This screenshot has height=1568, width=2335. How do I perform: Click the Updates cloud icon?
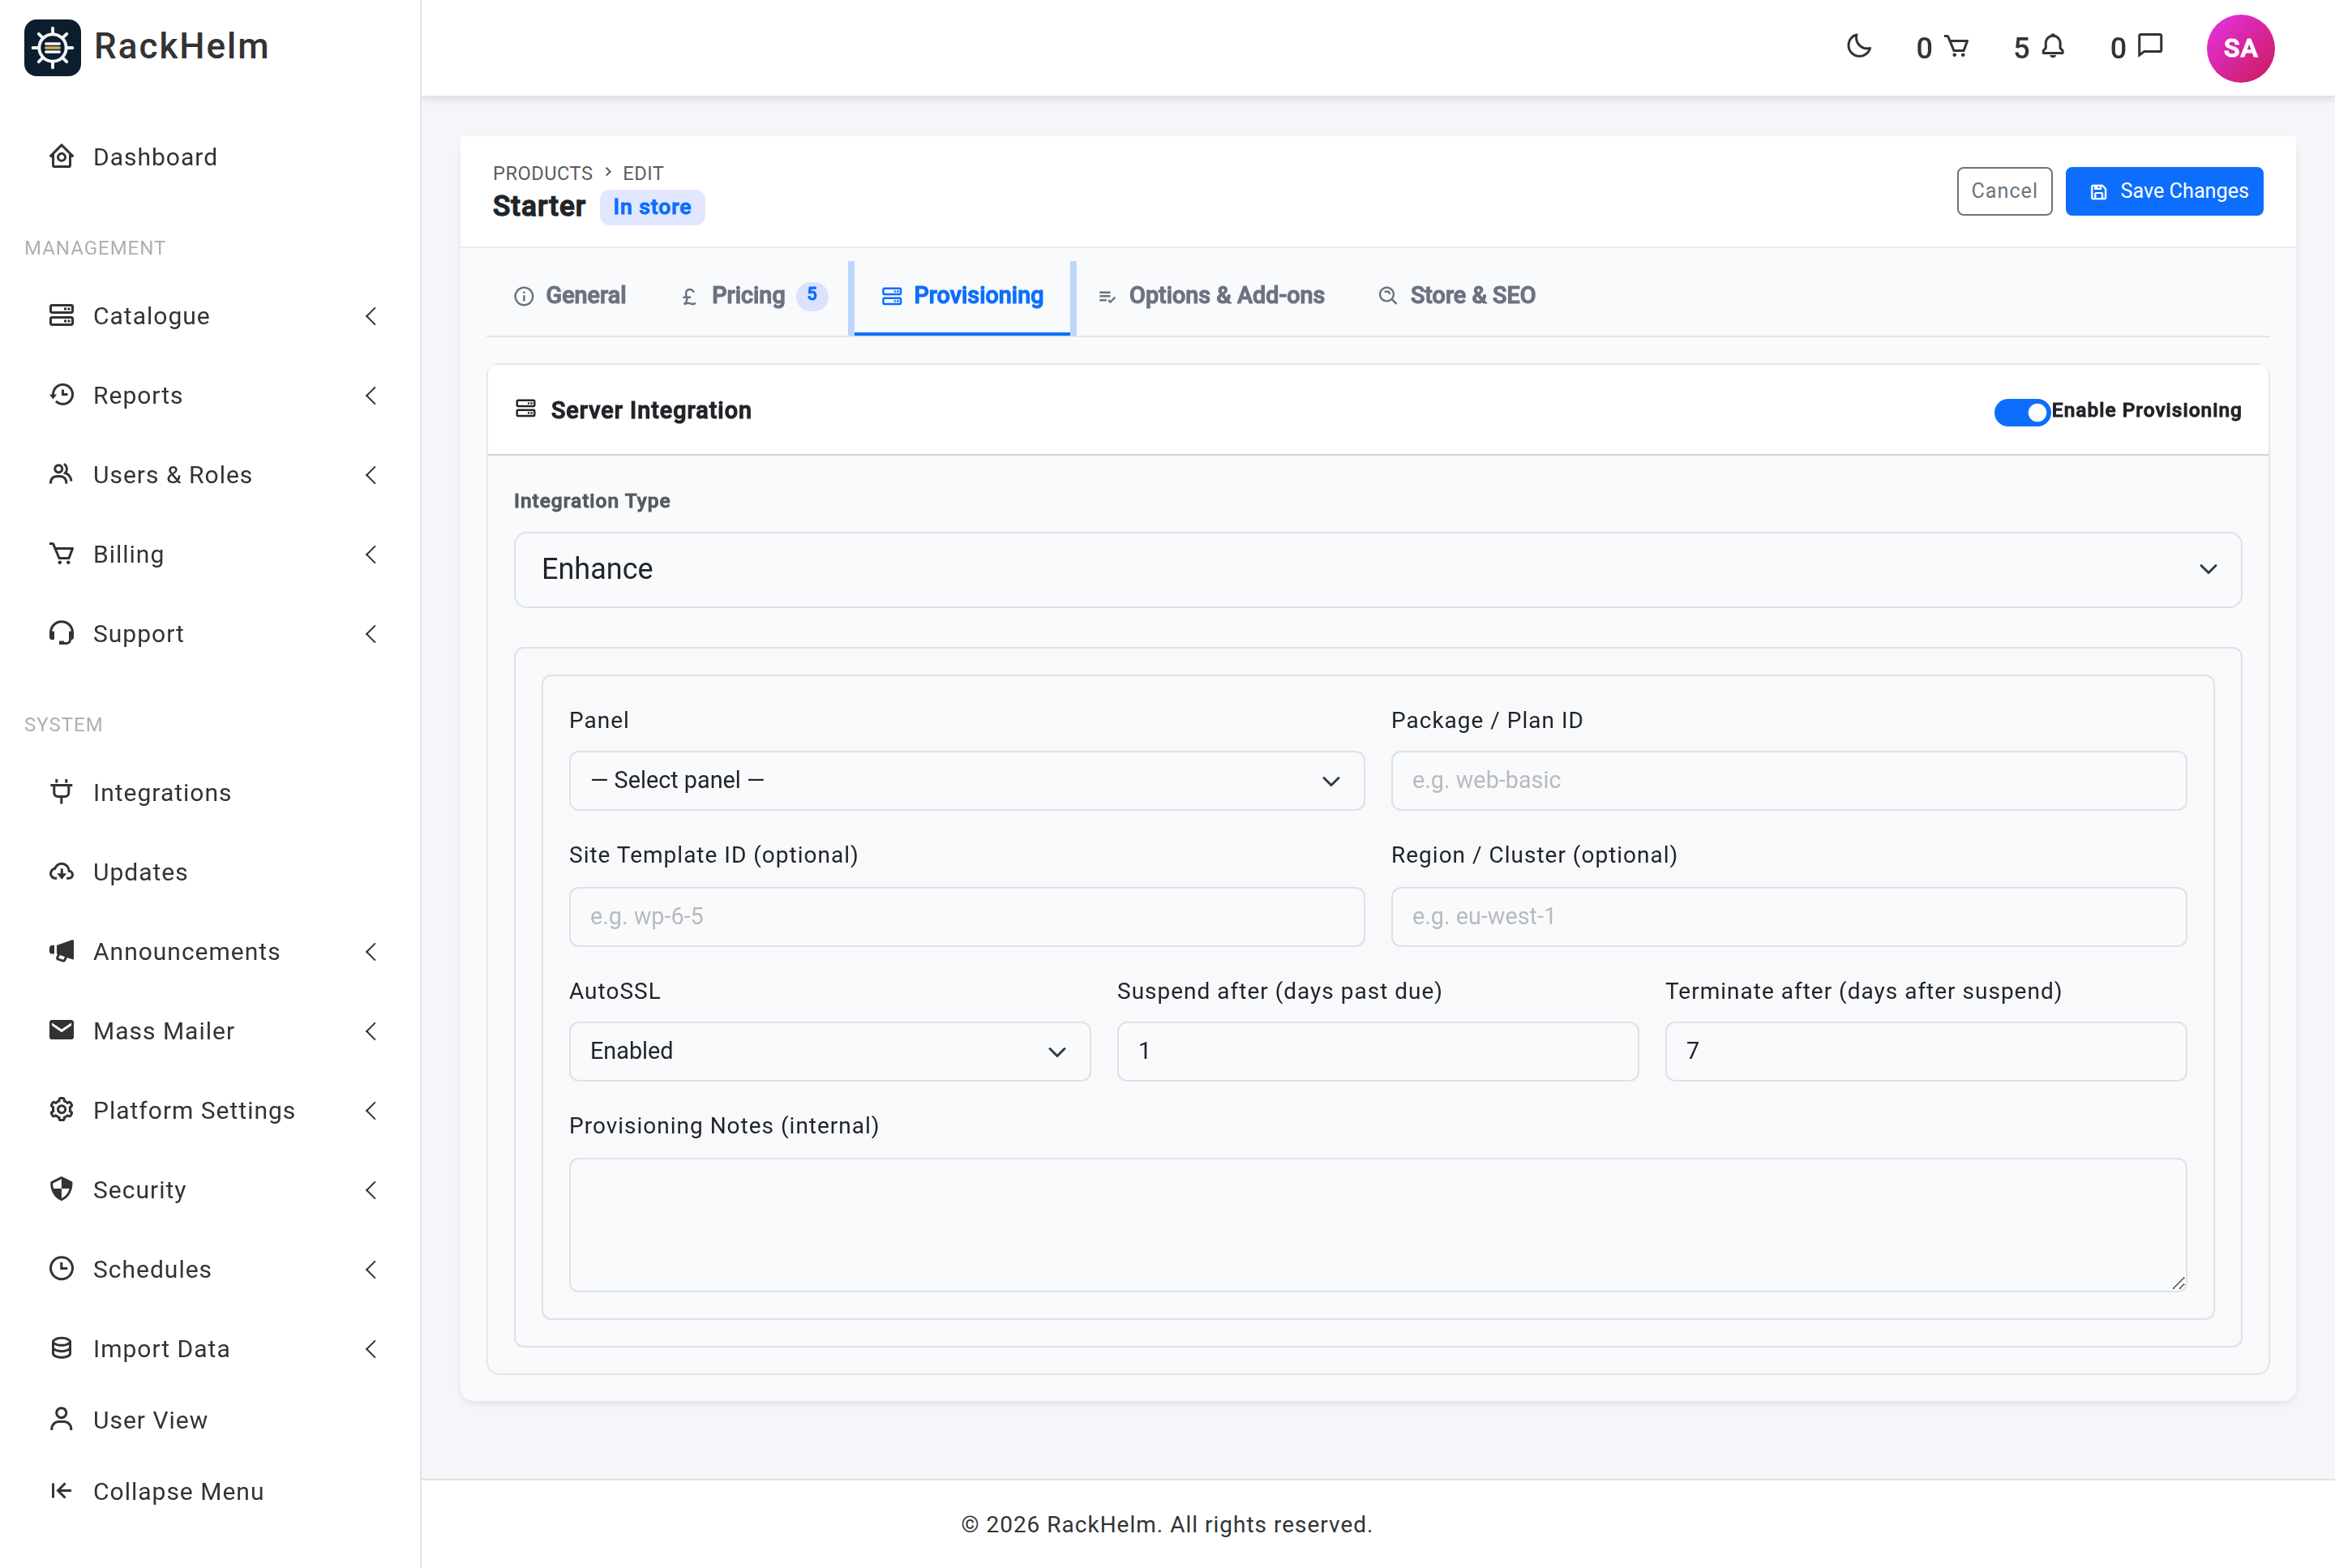coord(62,871)
